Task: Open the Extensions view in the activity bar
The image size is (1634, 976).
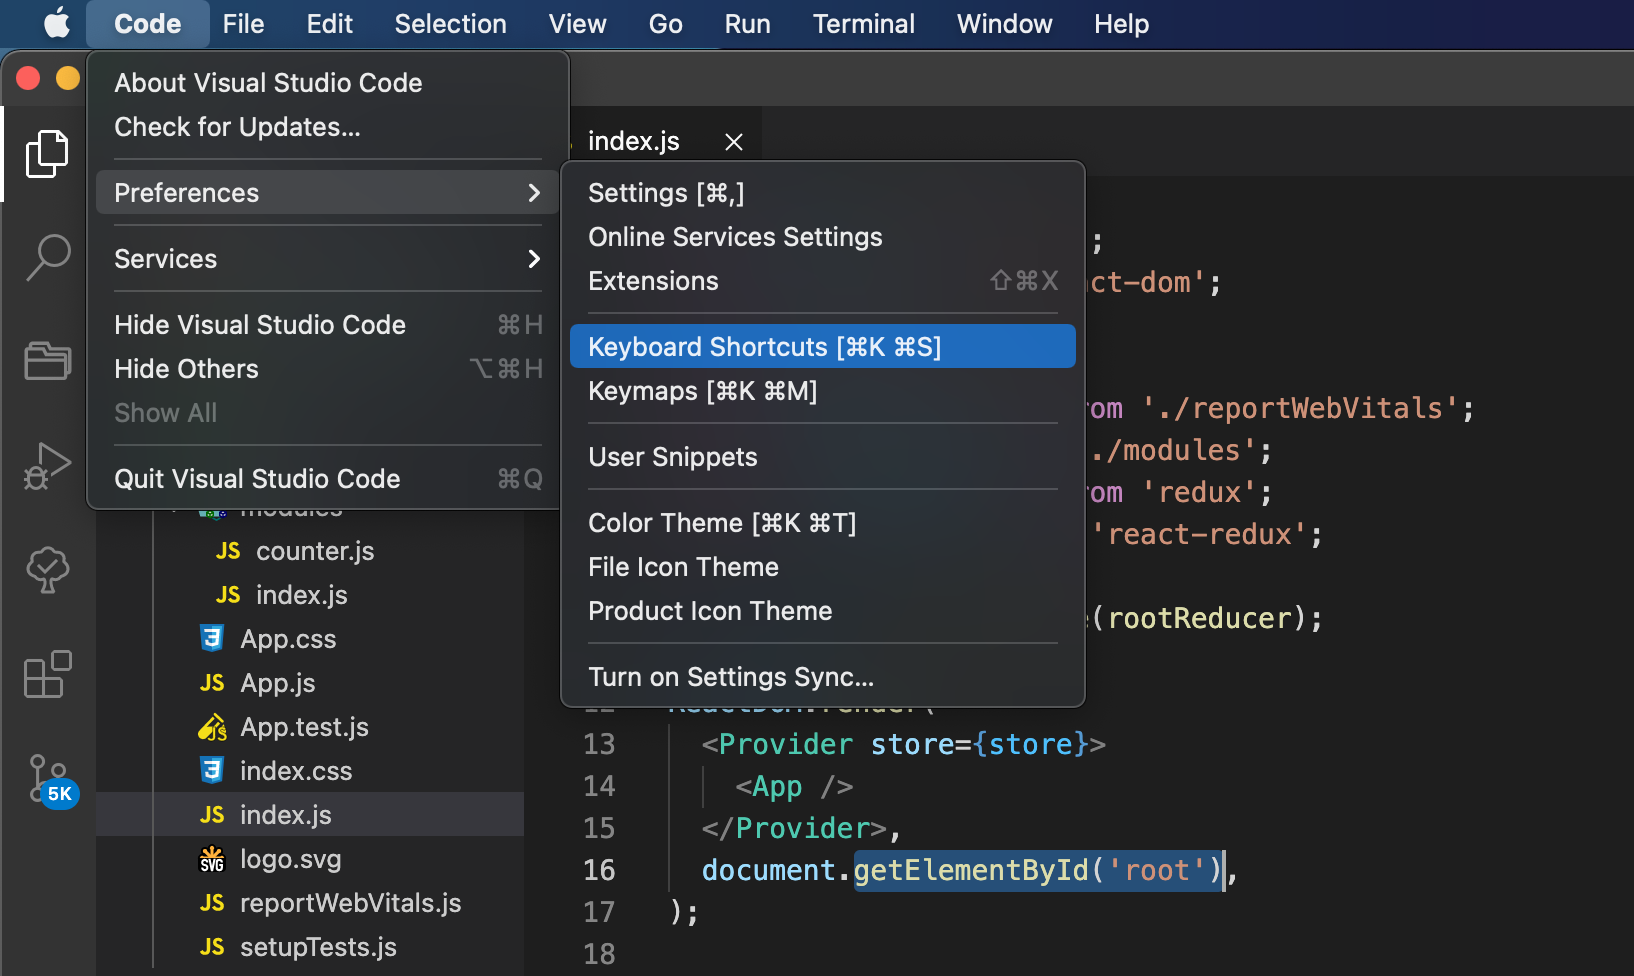Action: point(47,674)
